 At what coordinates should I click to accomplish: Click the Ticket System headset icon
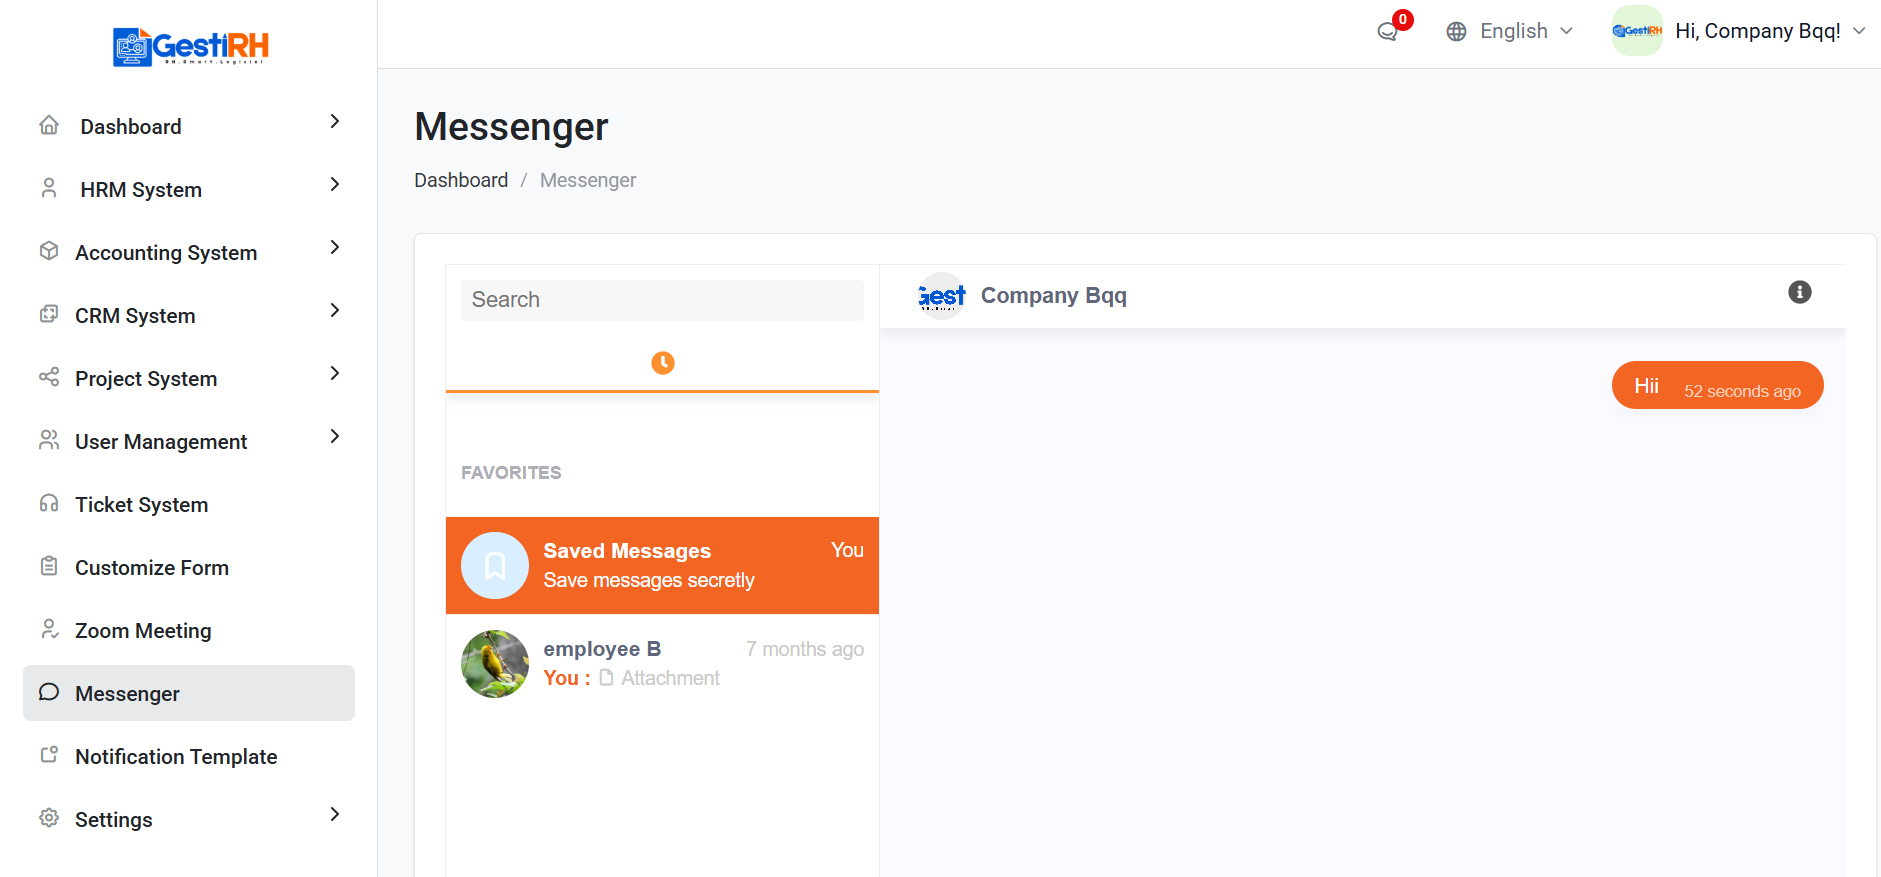point(49,503)
